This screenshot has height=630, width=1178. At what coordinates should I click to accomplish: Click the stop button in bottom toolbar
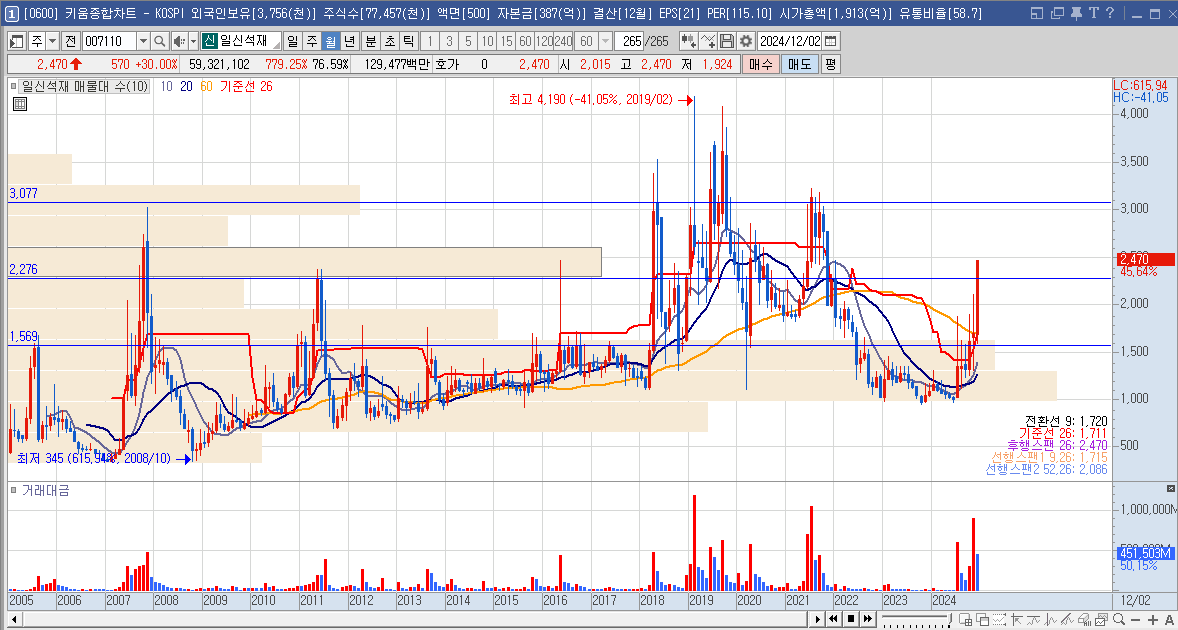pos(851,619)
